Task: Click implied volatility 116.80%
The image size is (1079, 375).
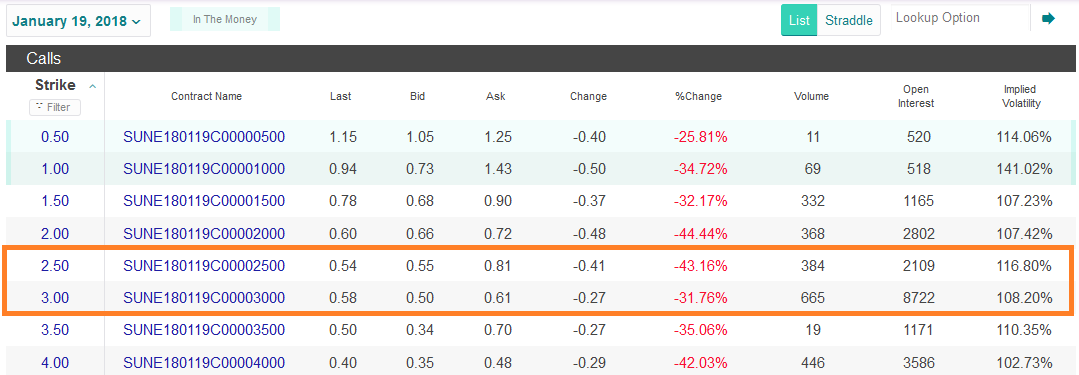Action: 1024,266
